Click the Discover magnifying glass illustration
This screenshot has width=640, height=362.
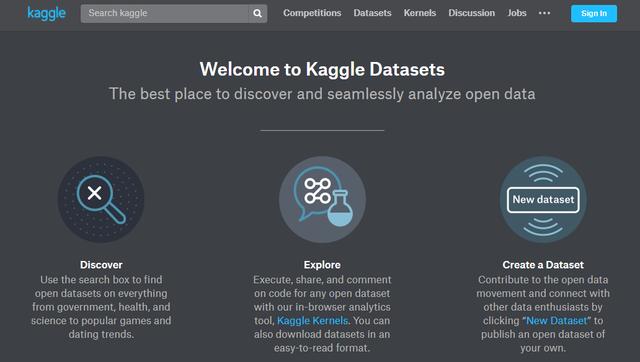tap(101, 200)
